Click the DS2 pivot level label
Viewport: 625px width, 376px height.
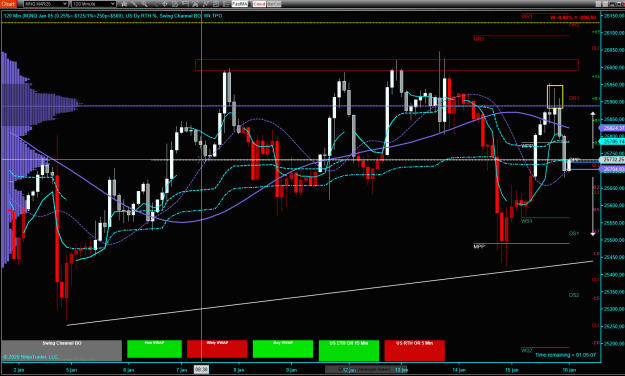click(574, 295)
